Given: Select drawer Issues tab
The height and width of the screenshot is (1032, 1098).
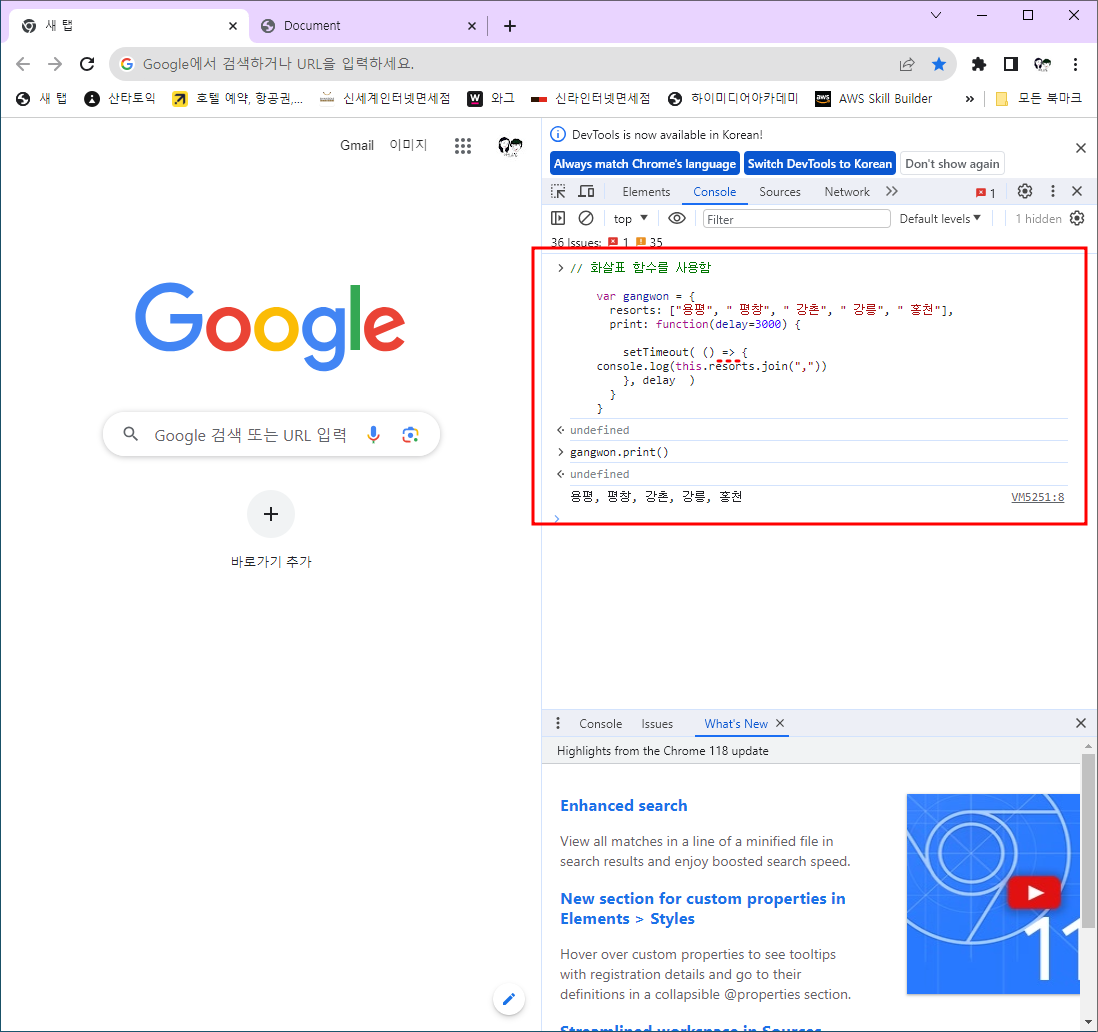Looking at the screenshot, I should (657, 723).
